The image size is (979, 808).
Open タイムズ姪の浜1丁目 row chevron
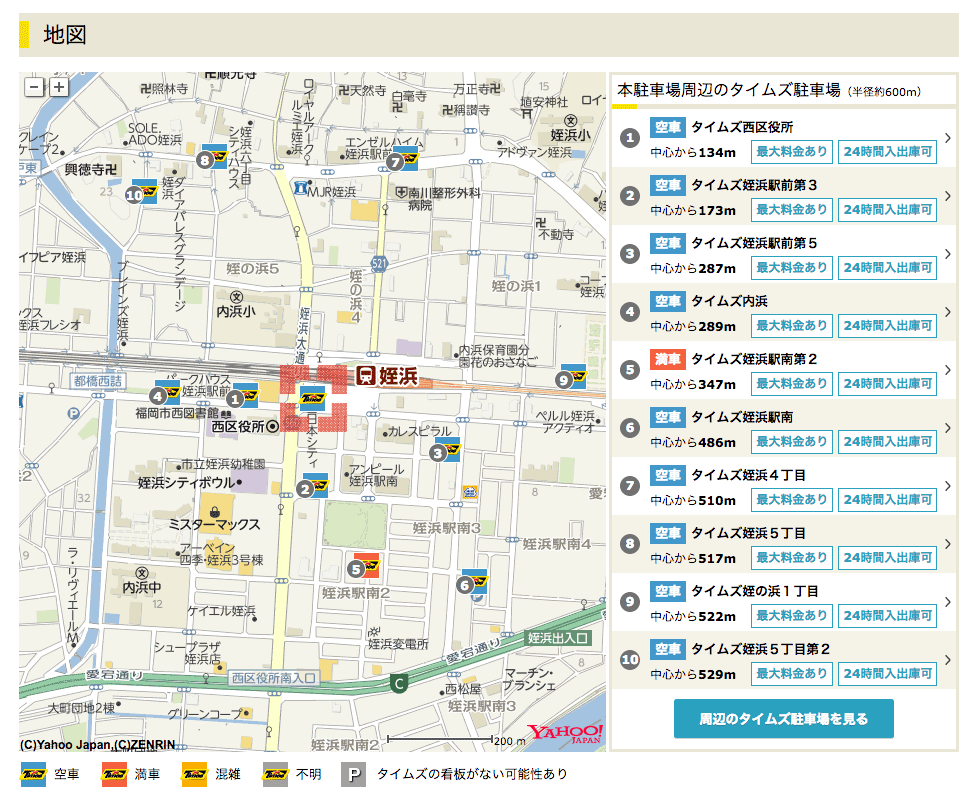[x=948, y=602]
